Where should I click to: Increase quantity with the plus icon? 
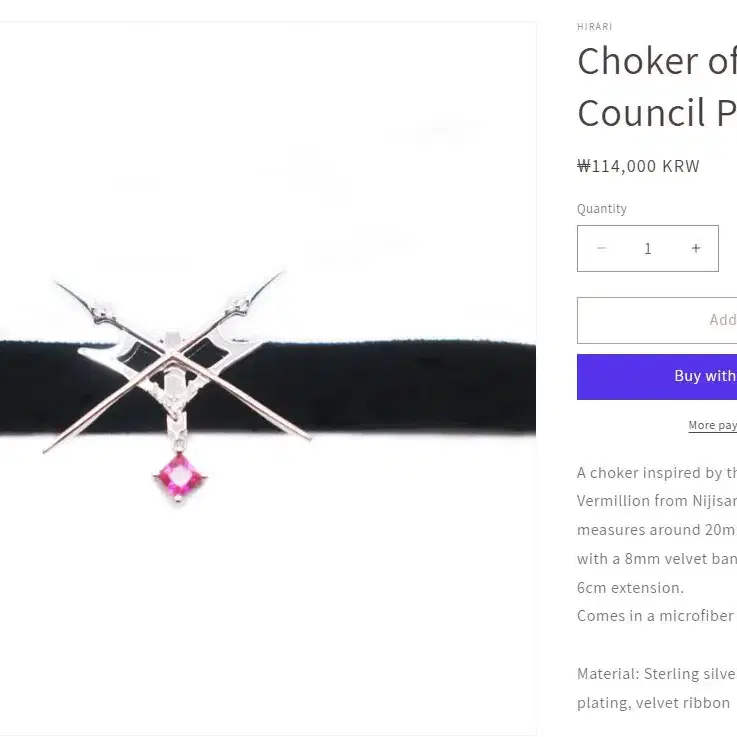(696, 248)
